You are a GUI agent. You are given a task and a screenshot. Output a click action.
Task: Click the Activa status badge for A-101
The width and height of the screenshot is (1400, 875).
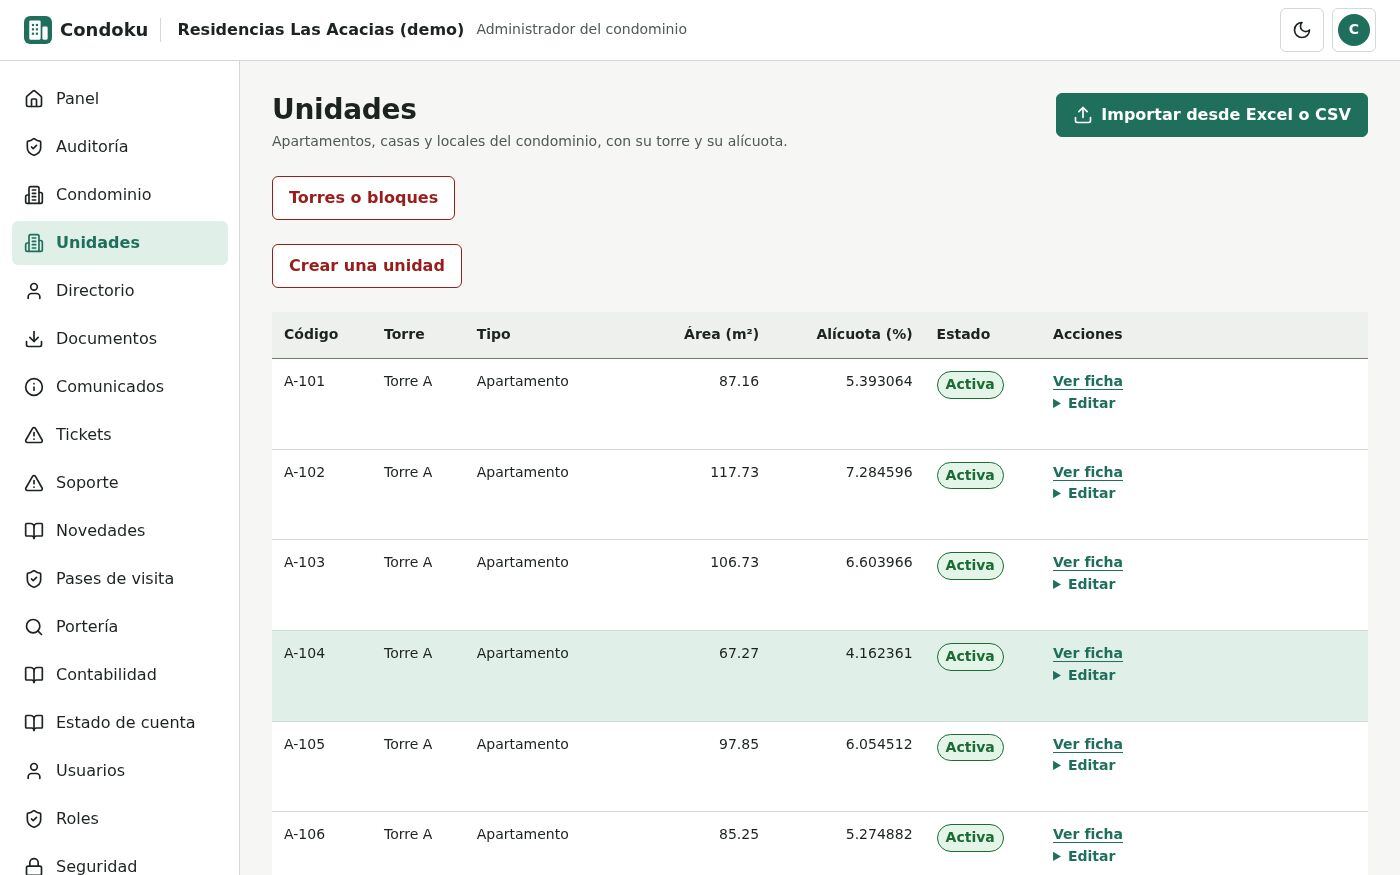[x=970, y=385]
